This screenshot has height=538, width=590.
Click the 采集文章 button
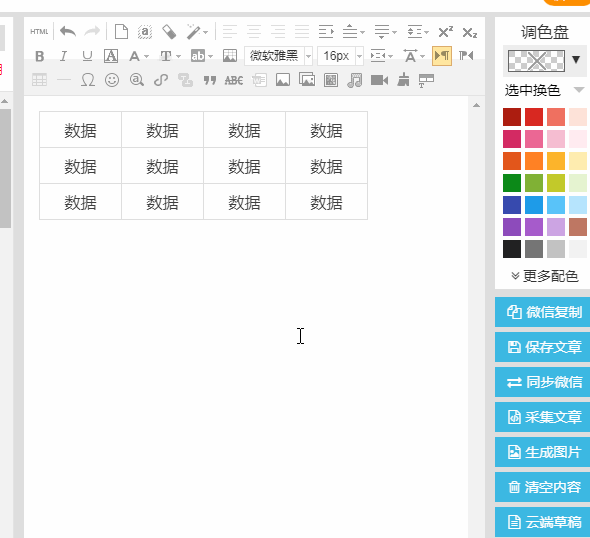(543, 417)
